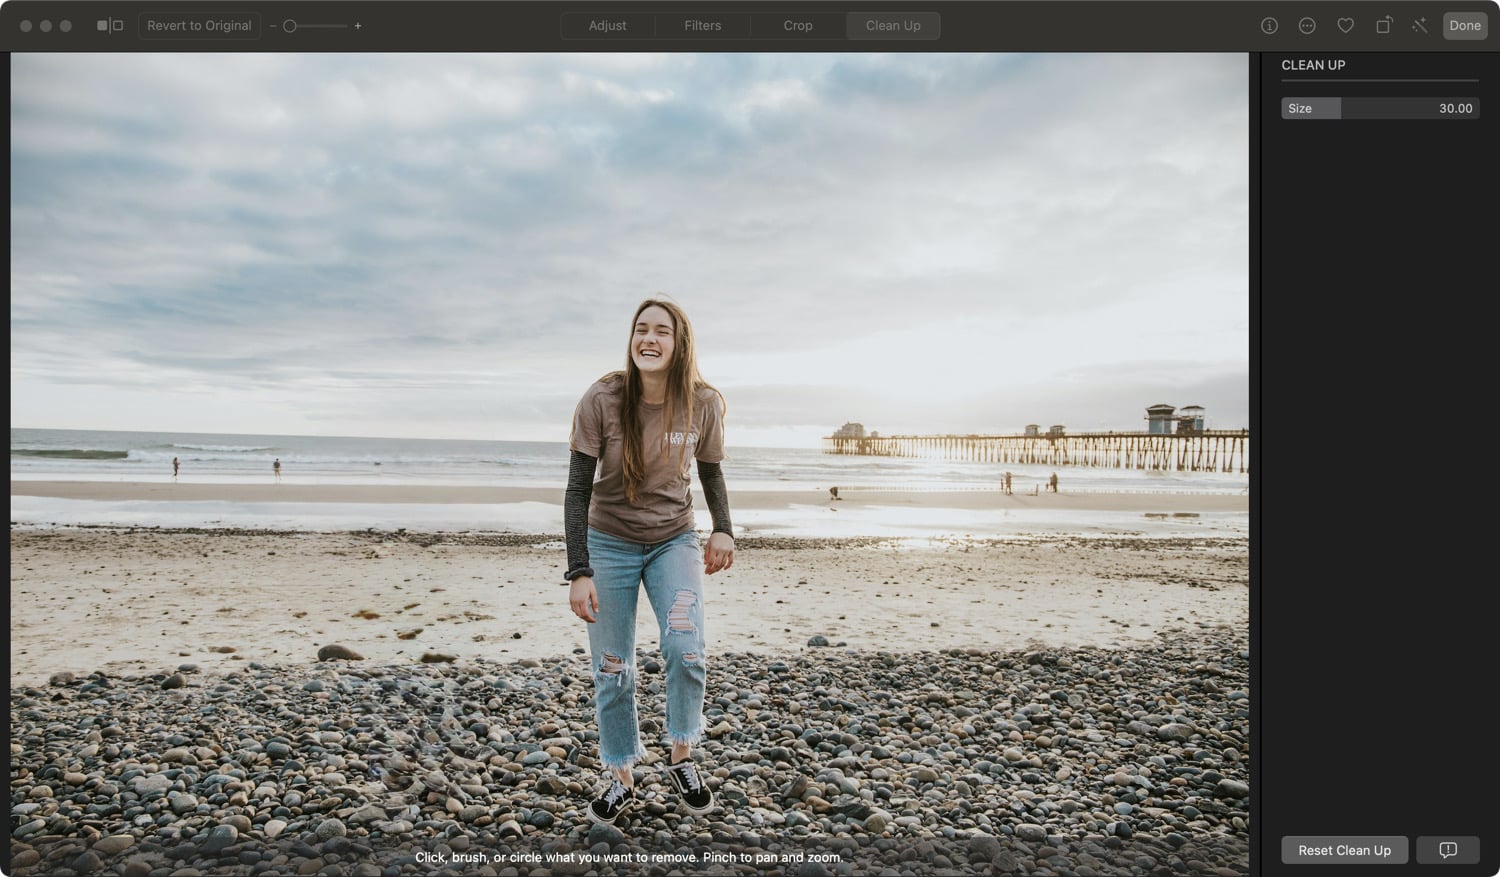Open the More options ellipsis icon

(1307, 26)
